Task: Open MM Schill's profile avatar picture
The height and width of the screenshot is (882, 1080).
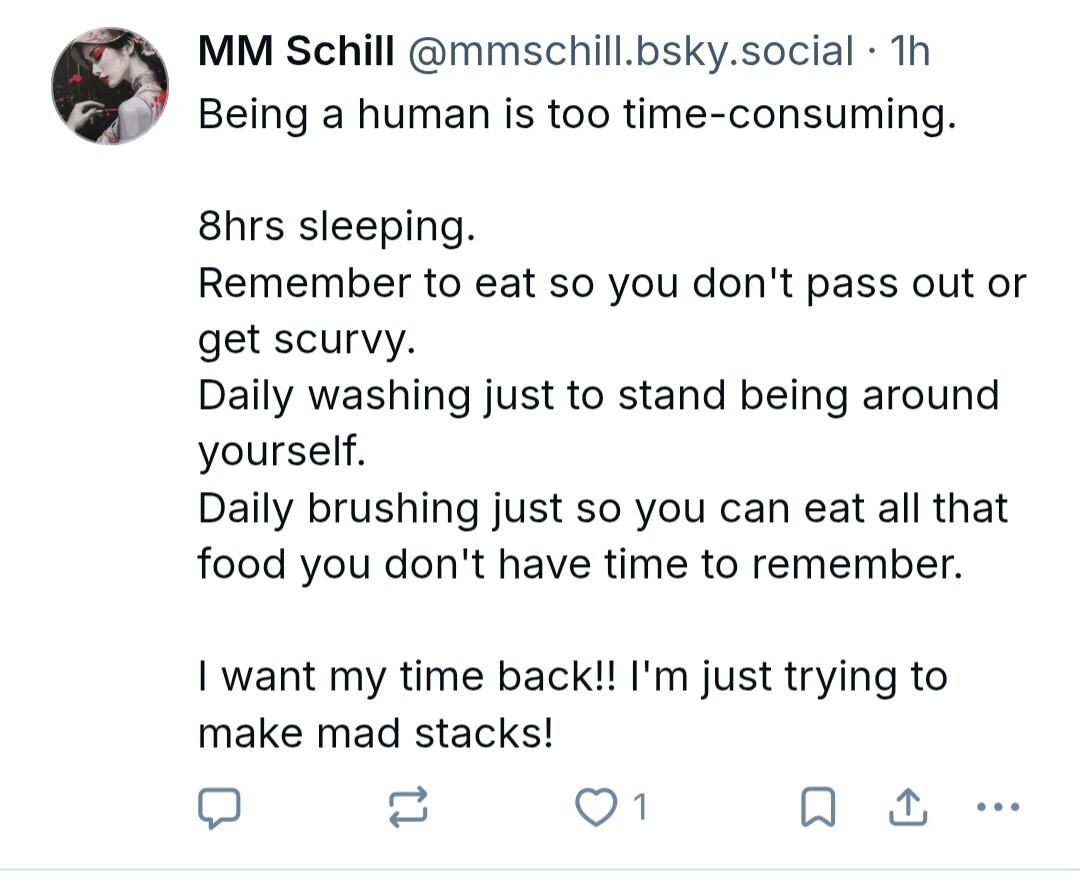Action: coord(110,86)
